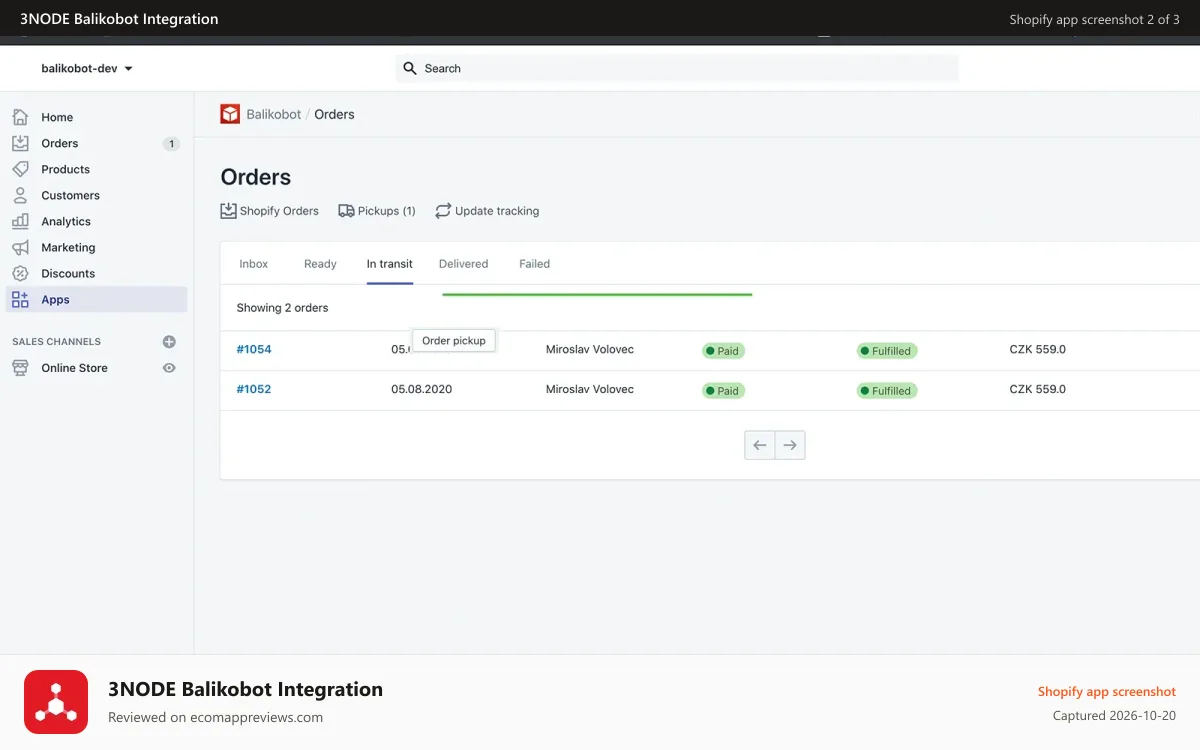
Task: Open the Home icon in sidebar
Action: [x=20, y=117]
